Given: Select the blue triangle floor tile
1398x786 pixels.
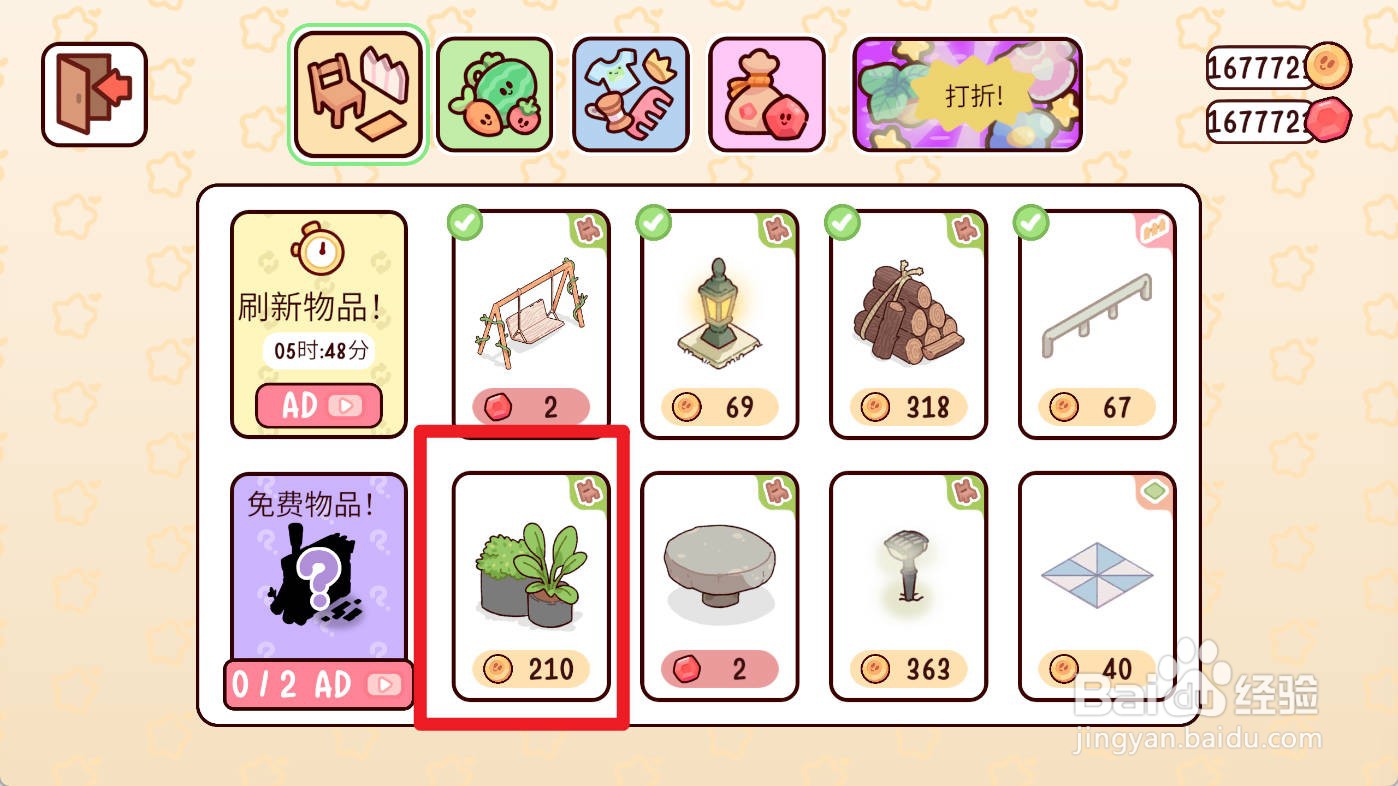Looking at the screenshot, I should 1097,586.
